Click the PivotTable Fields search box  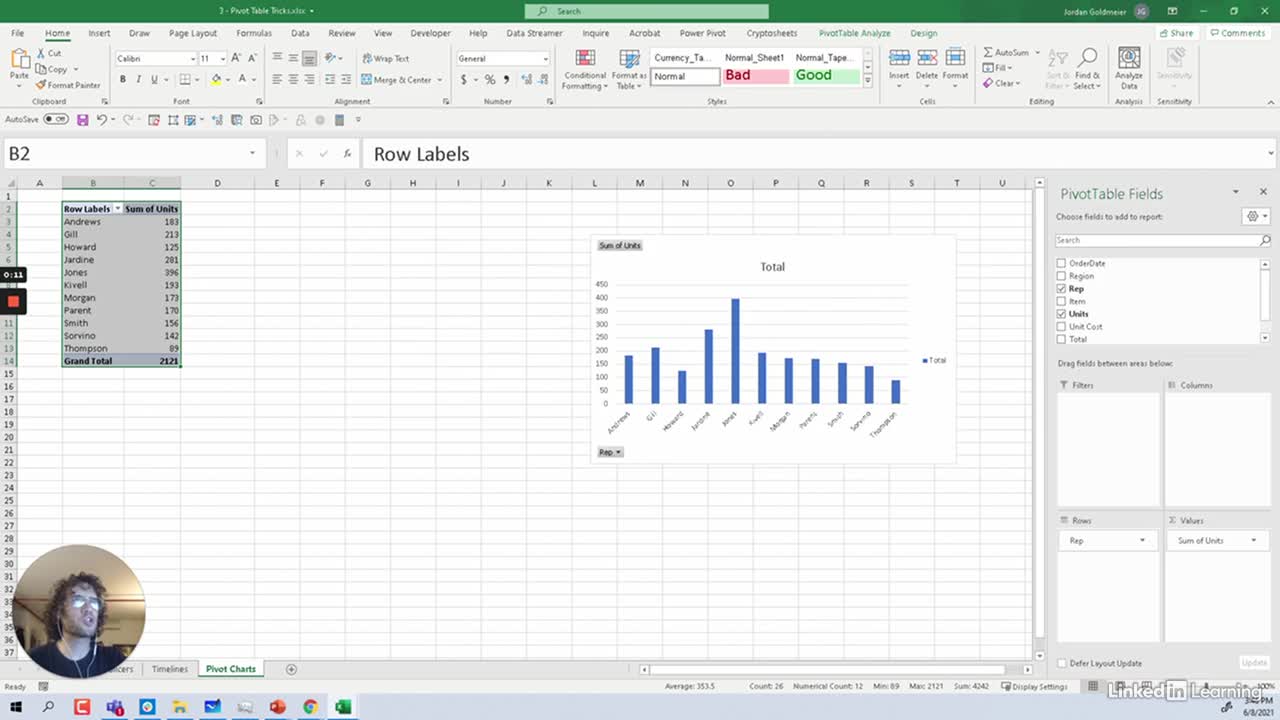pyautogui.click(x=1162, y=240)
